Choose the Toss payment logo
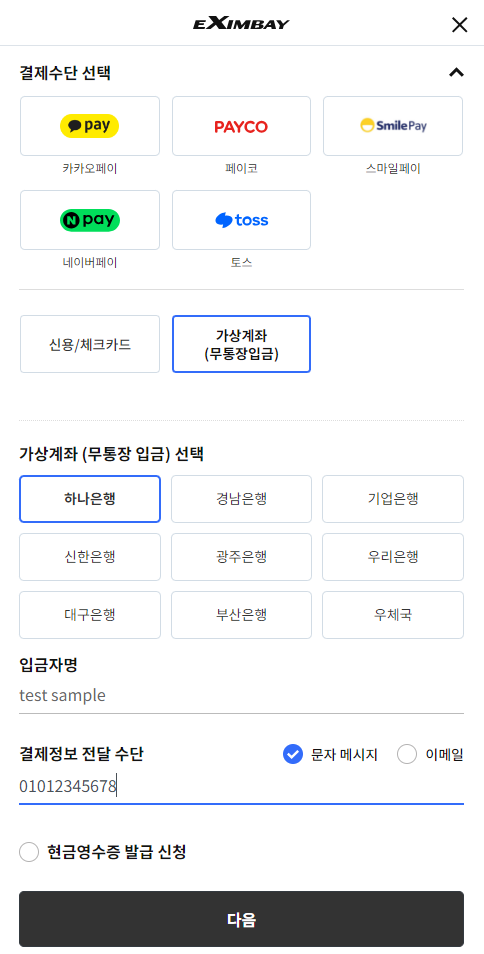484x954 pixels. click(241, 220)
